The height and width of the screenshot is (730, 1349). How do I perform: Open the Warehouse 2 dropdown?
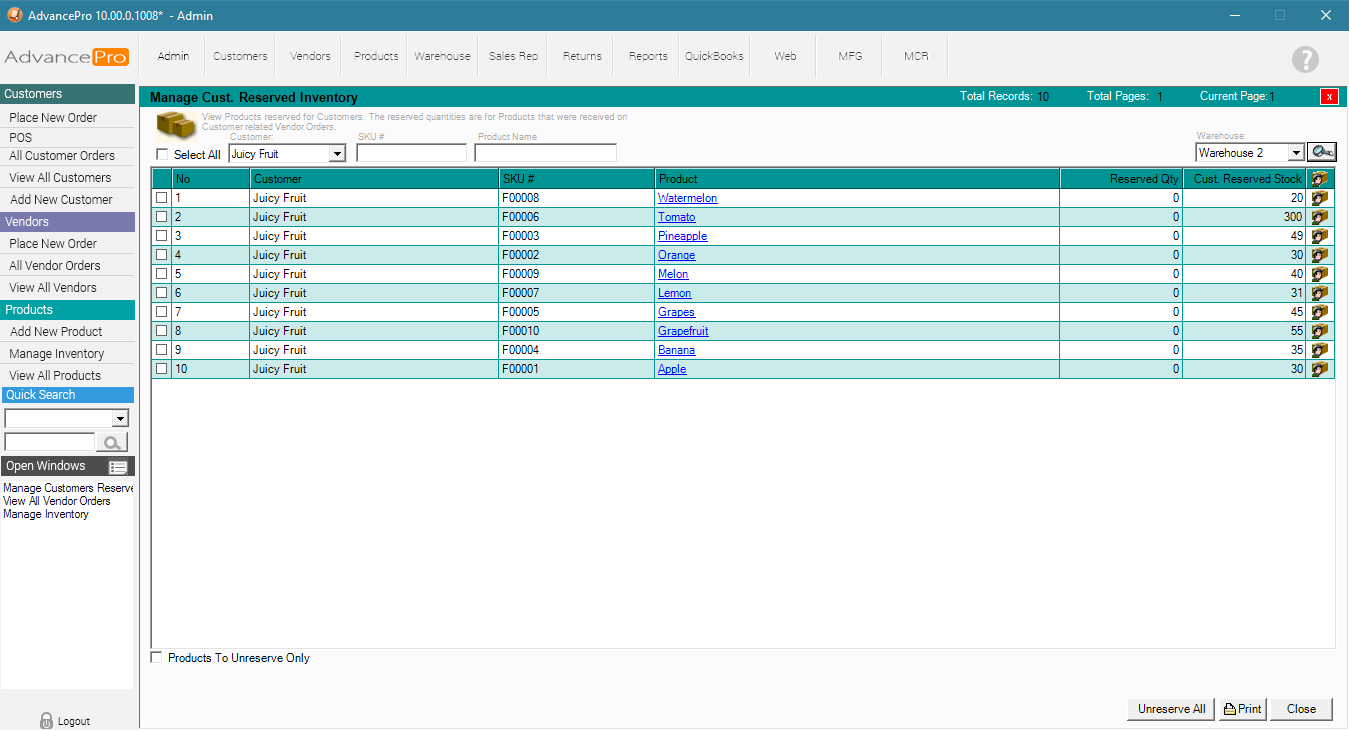click(x=1296, y=153)
